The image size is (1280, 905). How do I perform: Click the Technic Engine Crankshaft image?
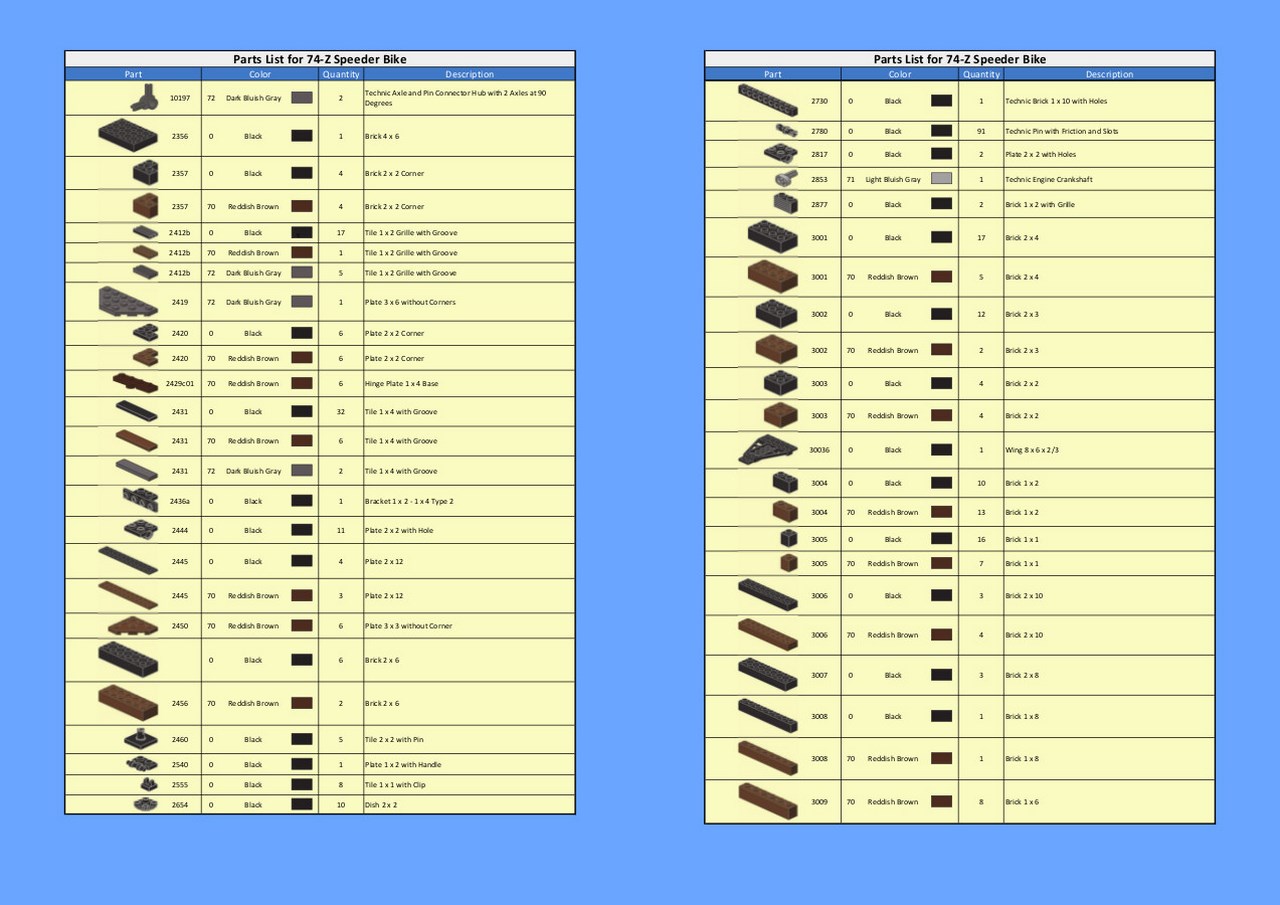(x=786, y=179)
